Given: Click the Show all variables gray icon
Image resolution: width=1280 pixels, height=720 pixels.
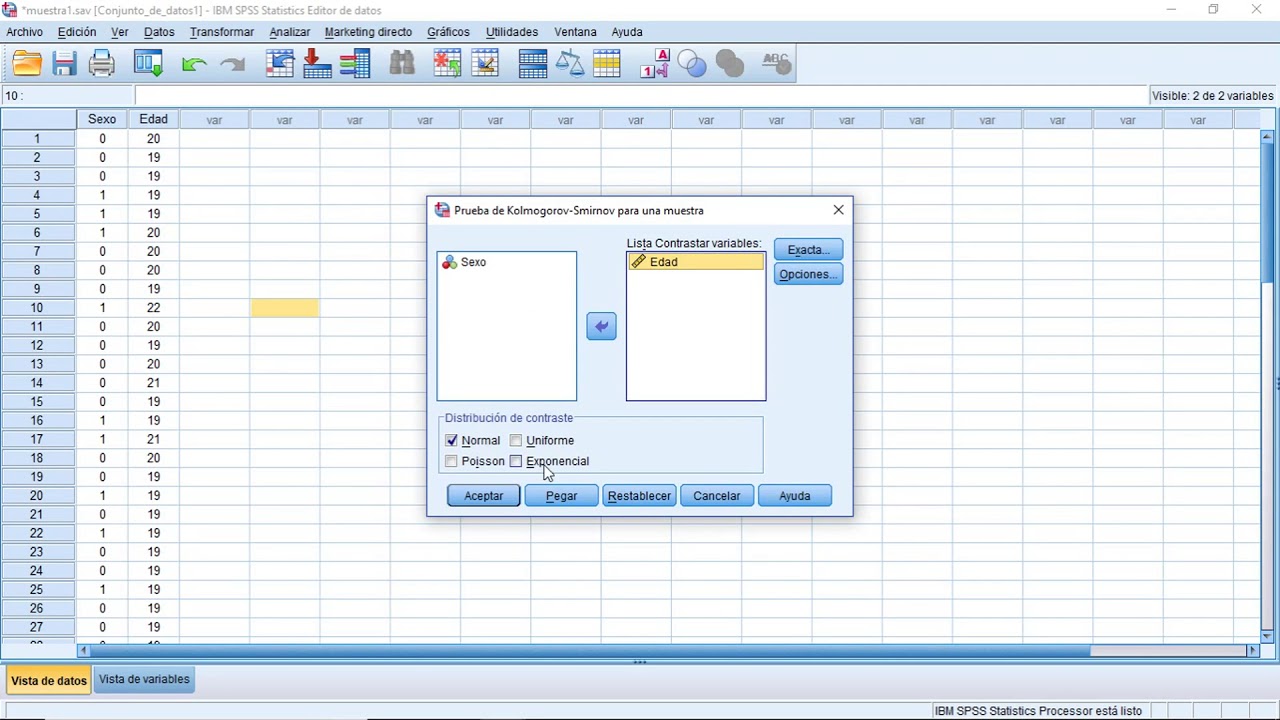Looking at the screenshot, I should (730, 64).
